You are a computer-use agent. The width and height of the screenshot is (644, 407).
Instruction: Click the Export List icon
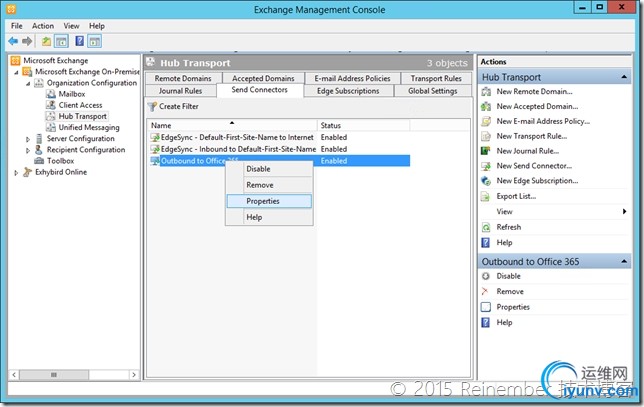(x=486, y=196)
